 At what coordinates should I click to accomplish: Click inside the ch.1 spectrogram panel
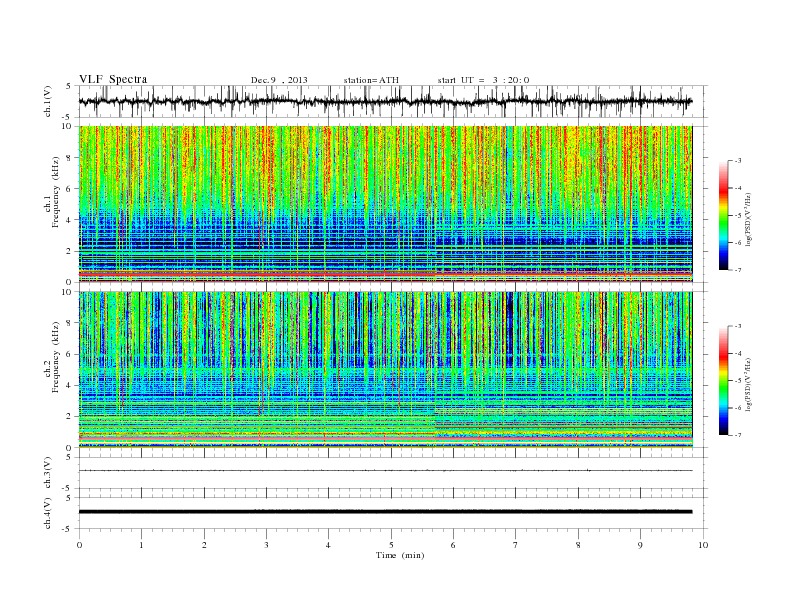point(385,204)
